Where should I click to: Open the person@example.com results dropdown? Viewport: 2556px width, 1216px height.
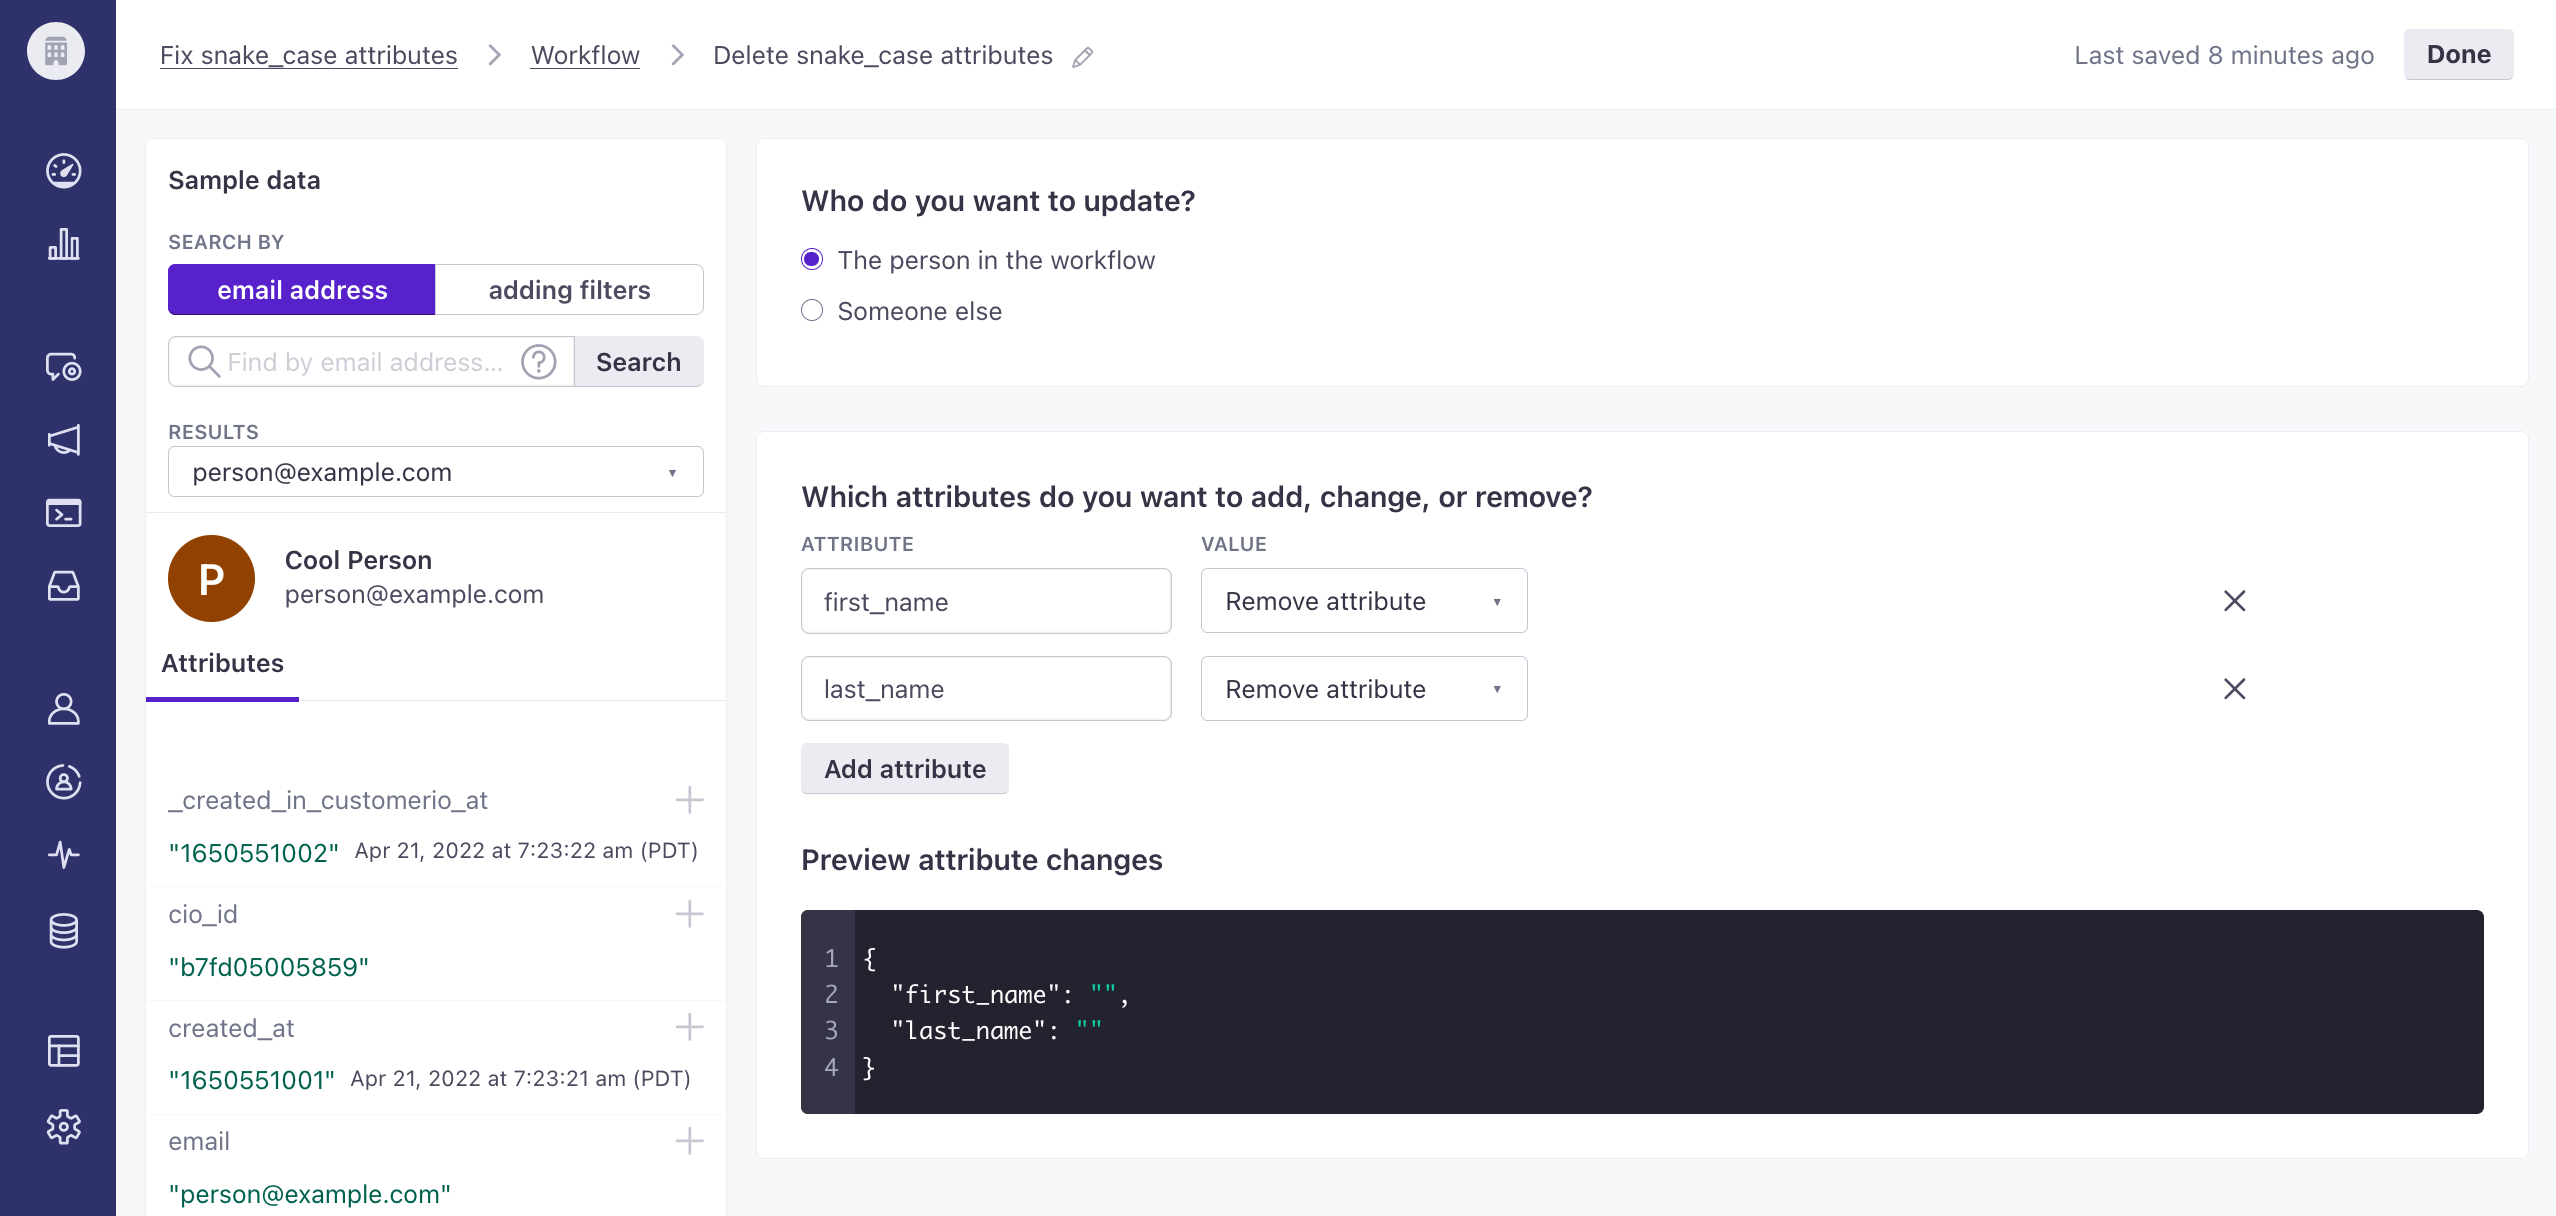pos(436,472)
